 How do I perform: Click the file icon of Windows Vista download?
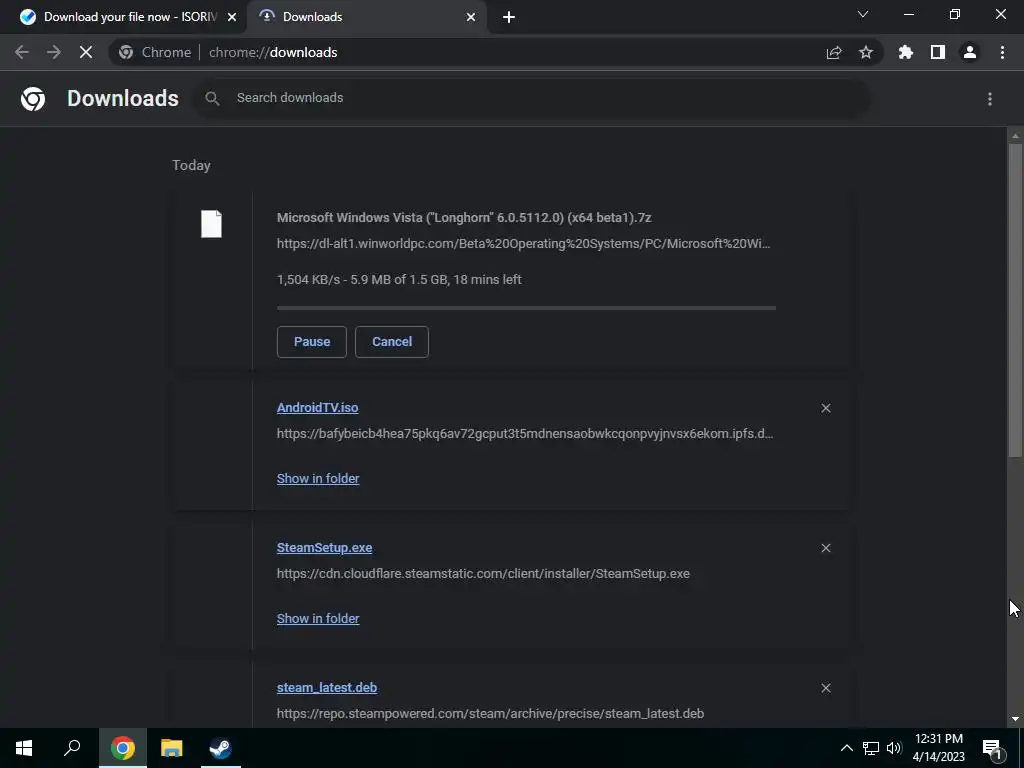click(211, 224)
